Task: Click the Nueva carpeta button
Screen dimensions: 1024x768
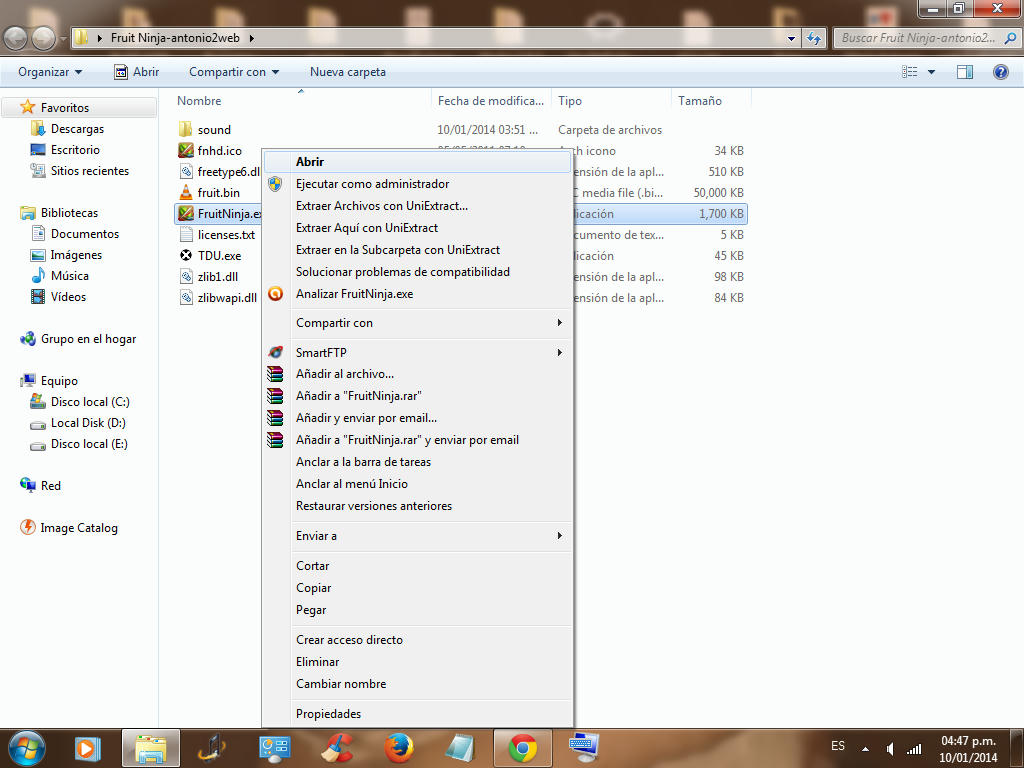Action: (347, 72)
